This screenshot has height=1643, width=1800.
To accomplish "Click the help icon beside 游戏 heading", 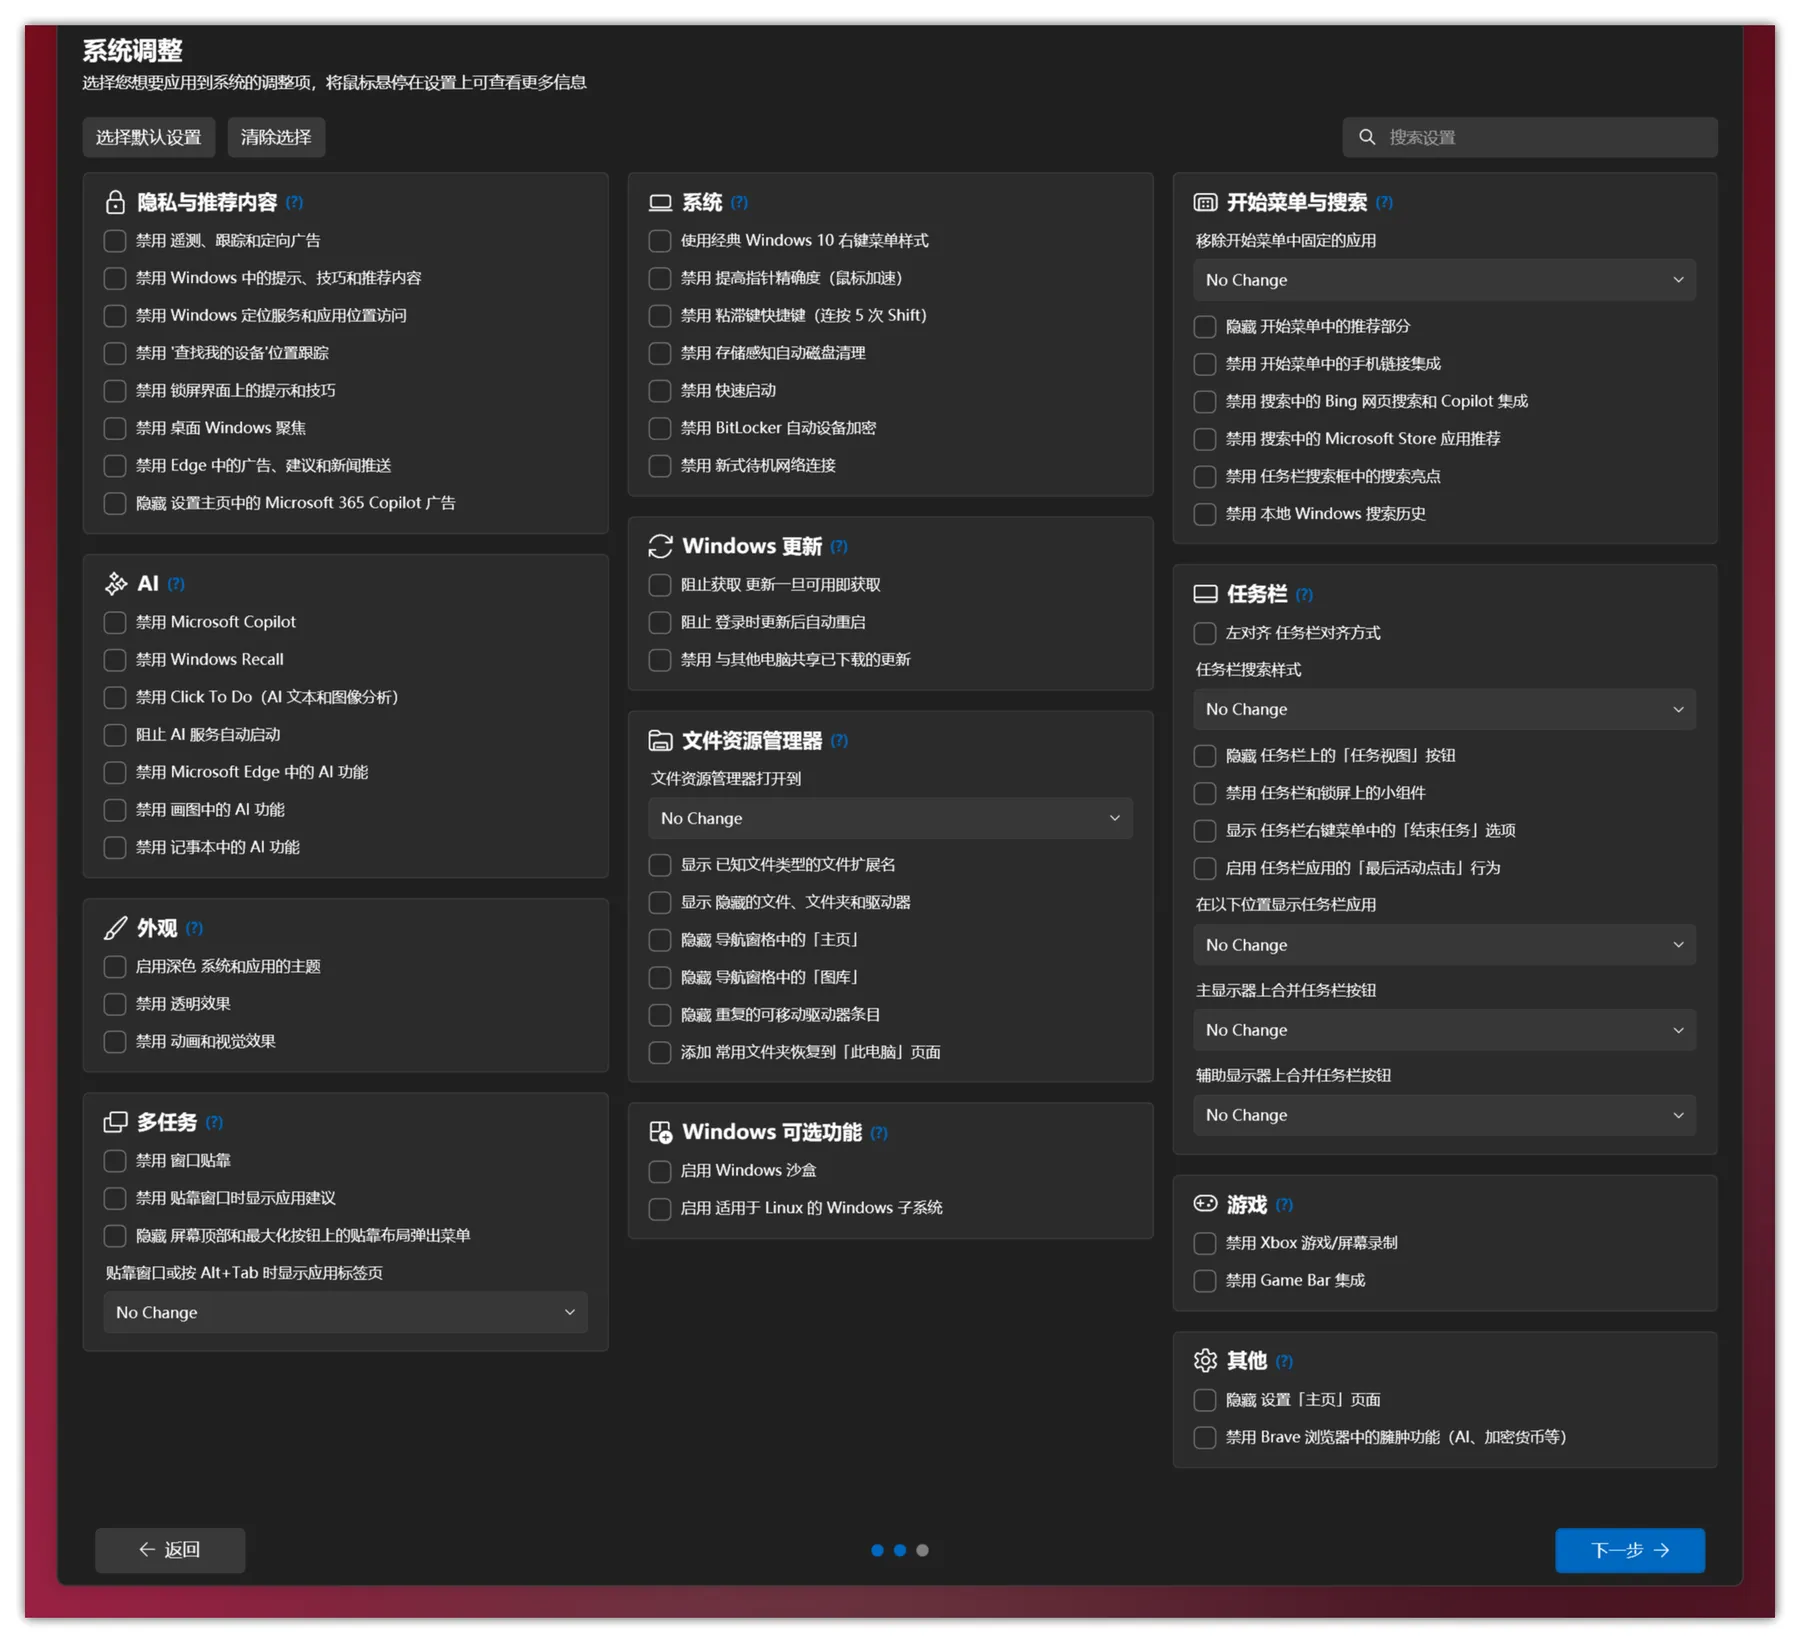I will (1284, 1205).
